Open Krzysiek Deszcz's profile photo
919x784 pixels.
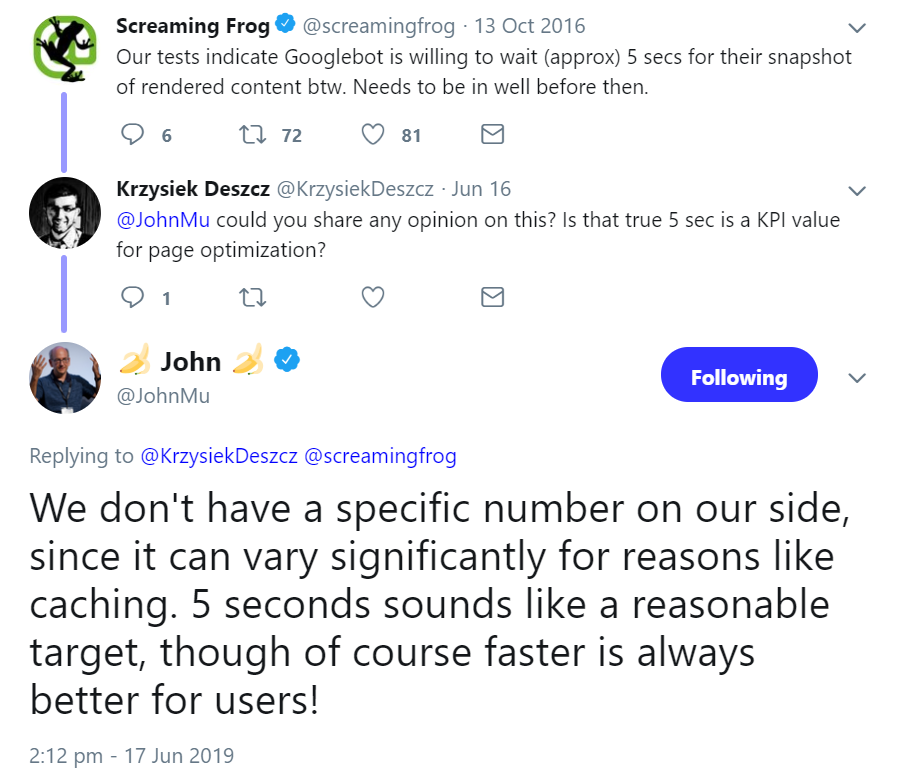[x=65, y=211]
